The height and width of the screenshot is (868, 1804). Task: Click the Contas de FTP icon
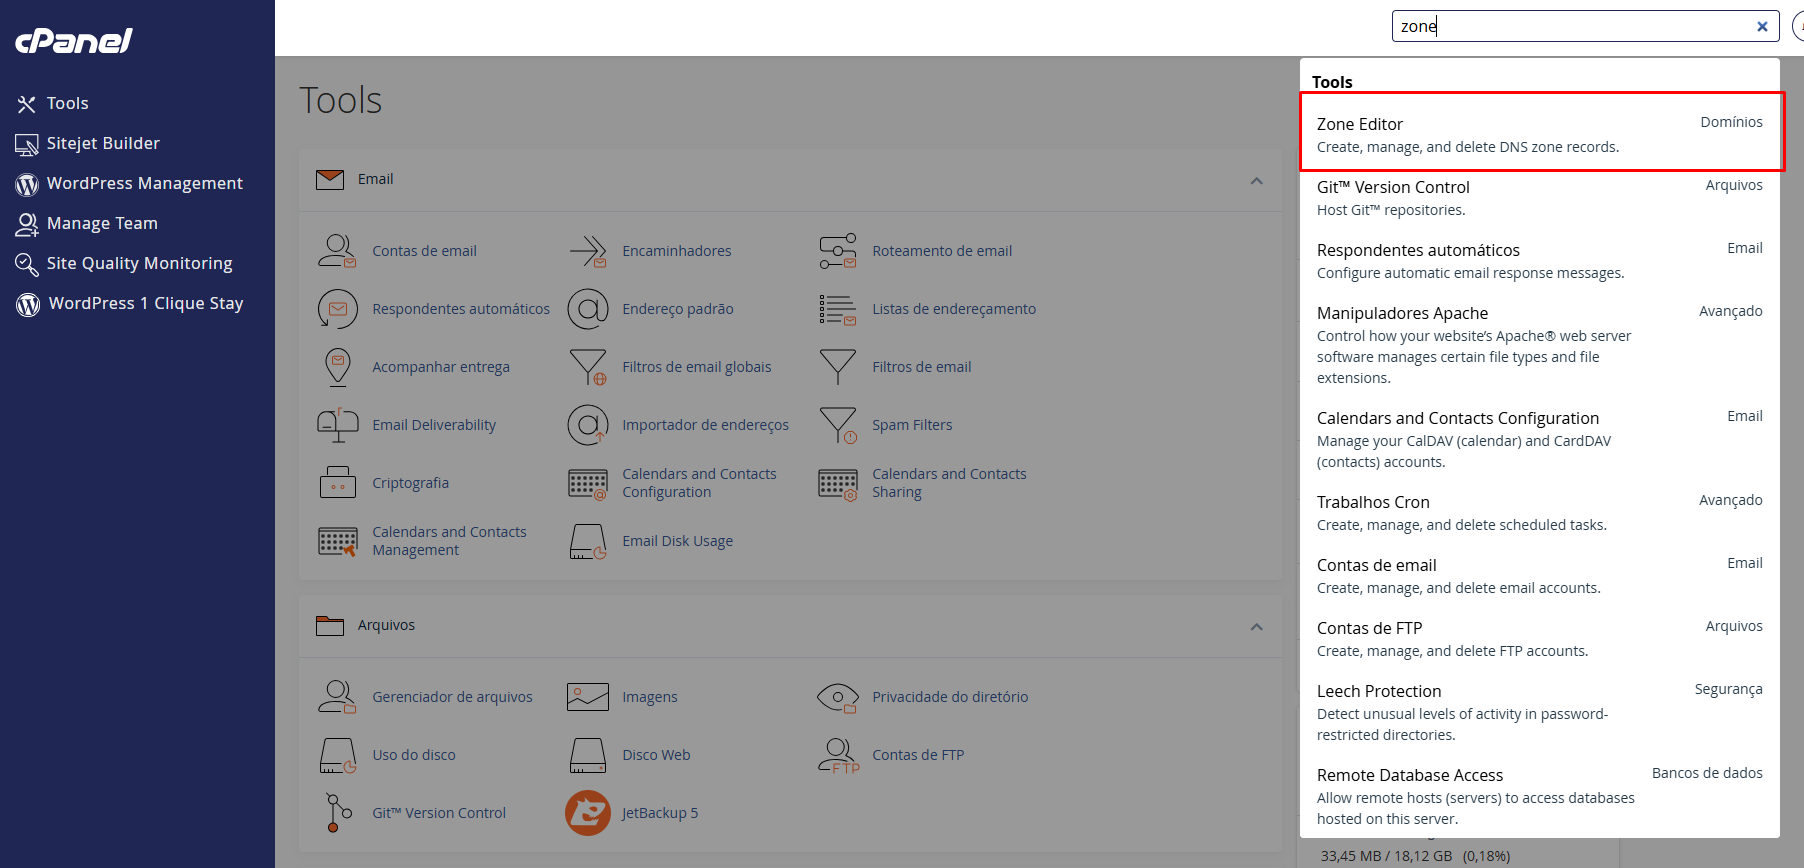click(837, 755)
